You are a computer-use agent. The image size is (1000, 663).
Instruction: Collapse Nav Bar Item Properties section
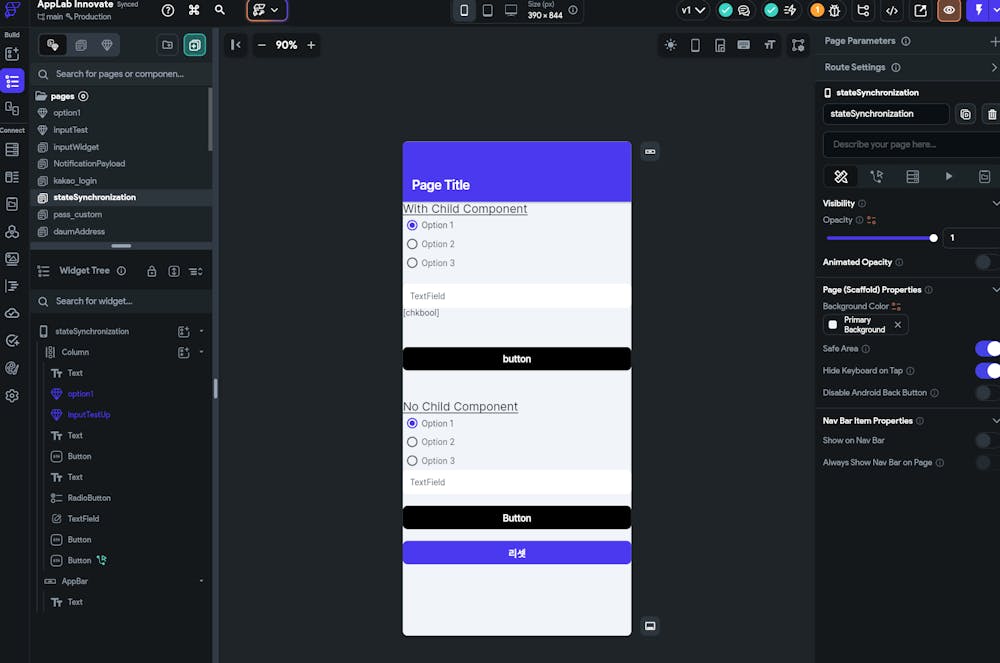pyautogui.click(x=995, y=421)
